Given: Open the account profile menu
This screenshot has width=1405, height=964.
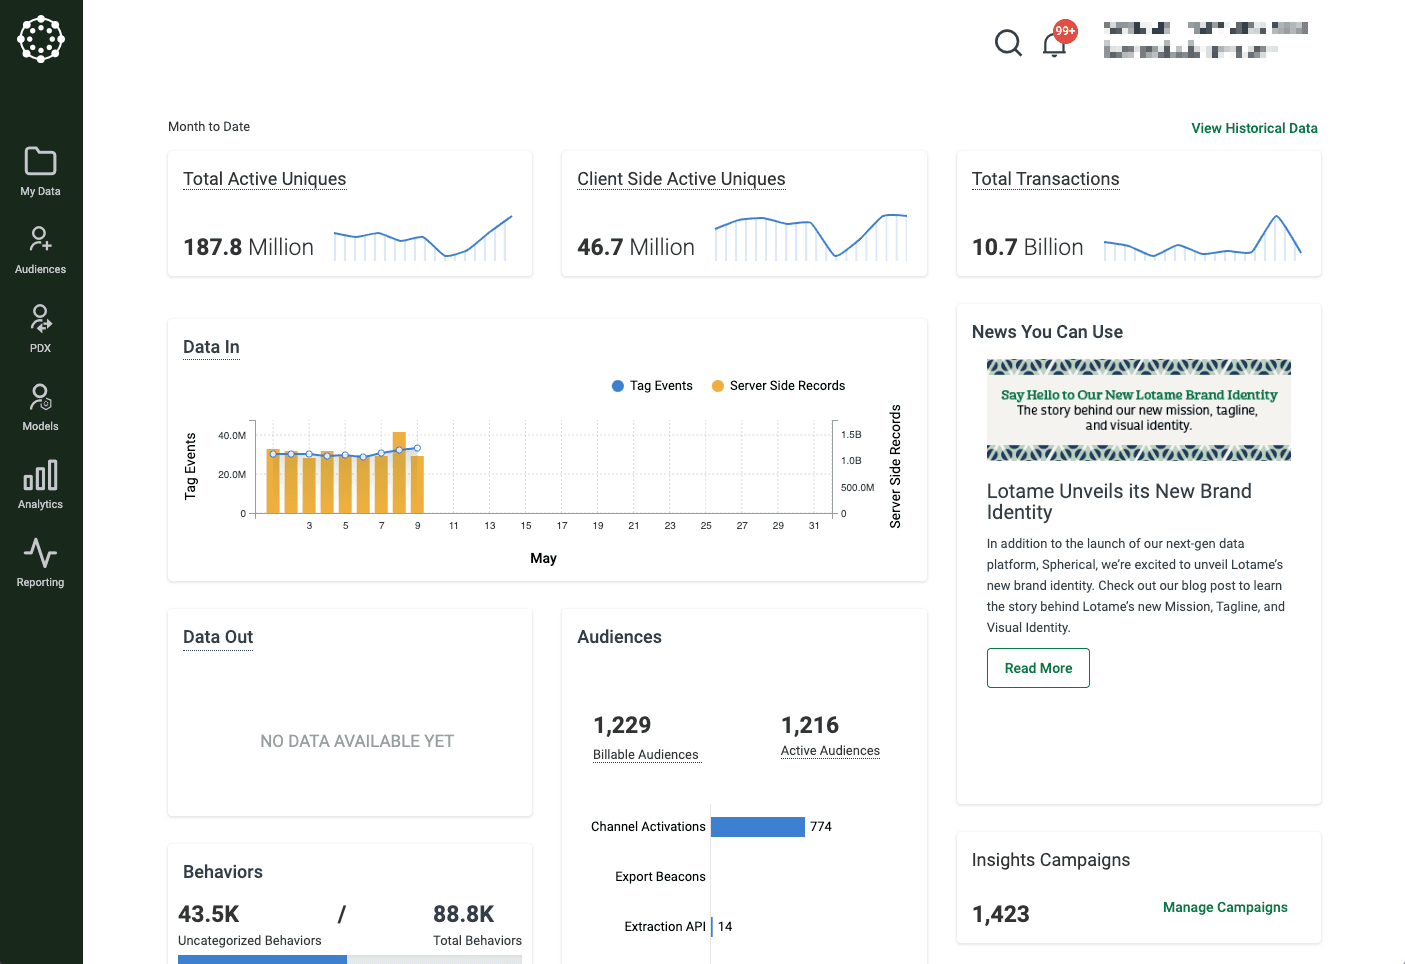Looking at the screenshot, I should click(x=1205, y=40).
